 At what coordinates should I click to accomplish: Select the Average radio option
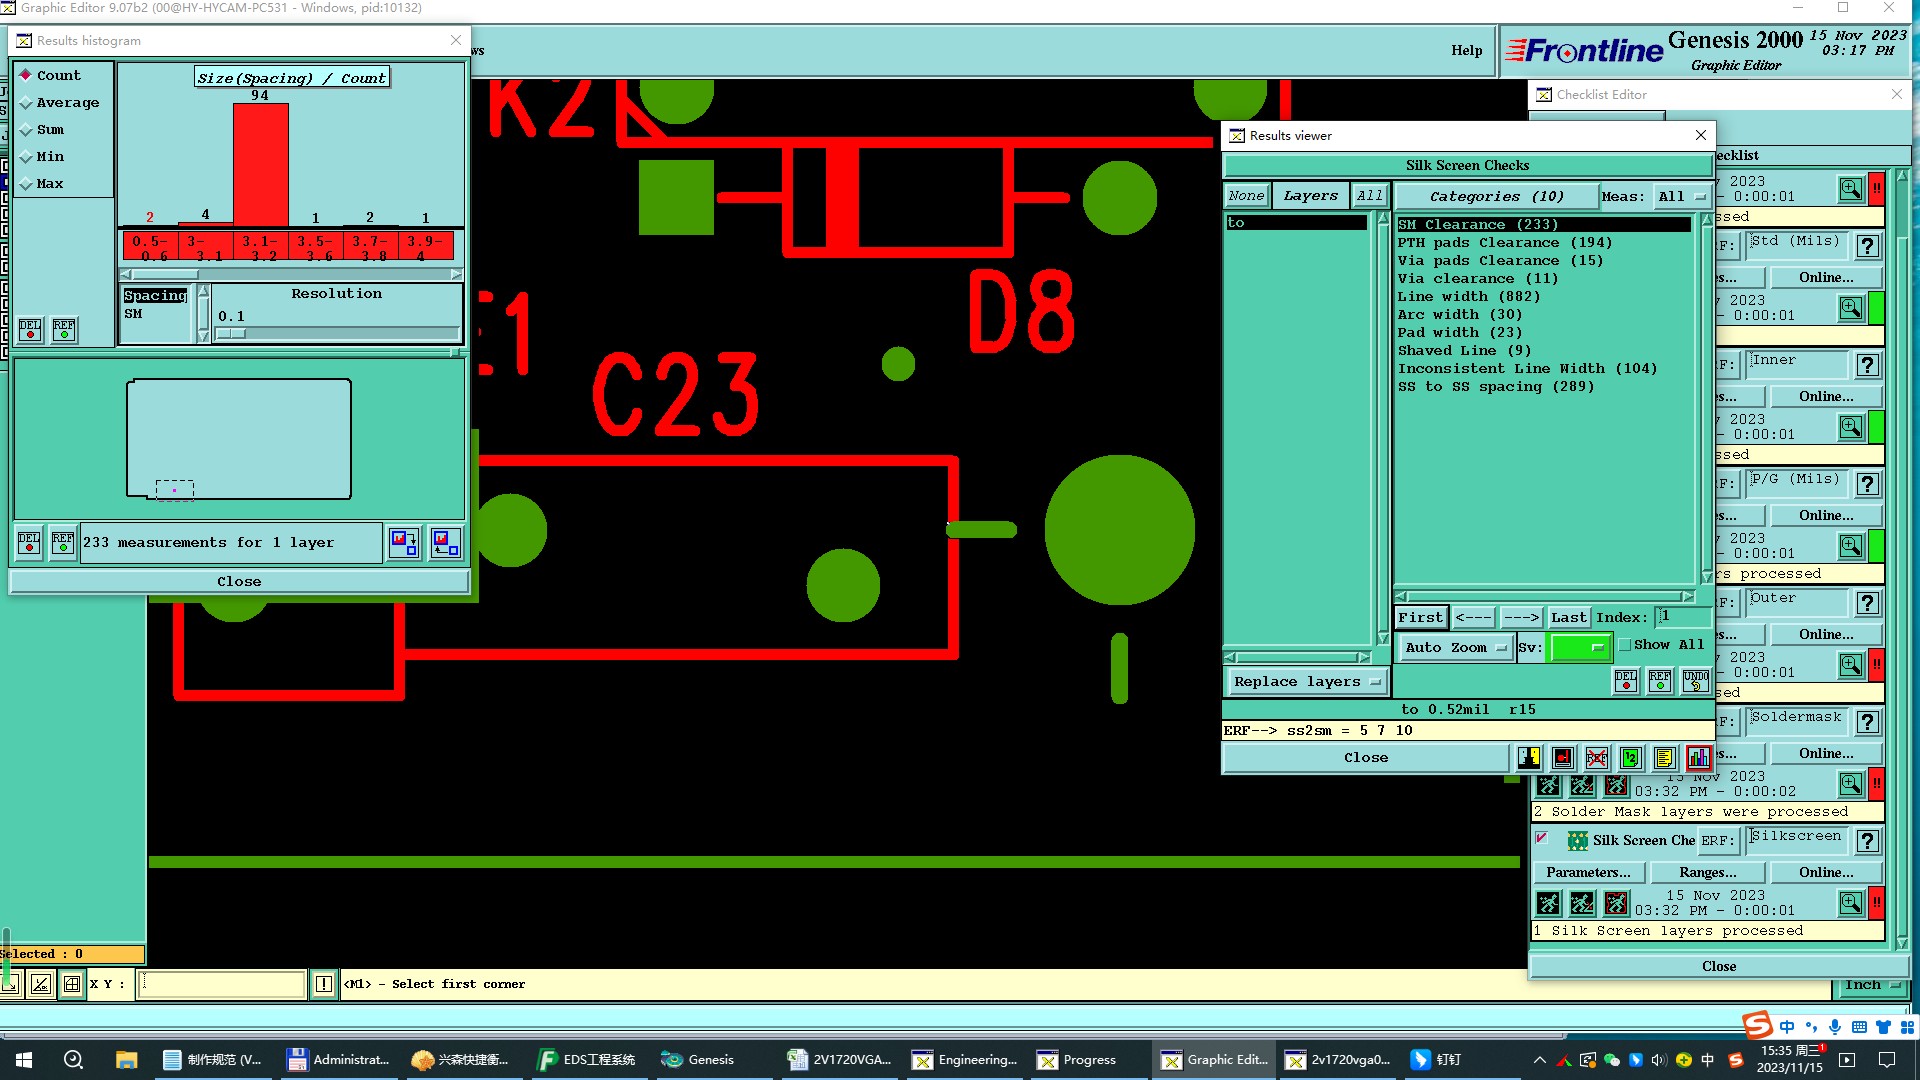click(27, 103)
